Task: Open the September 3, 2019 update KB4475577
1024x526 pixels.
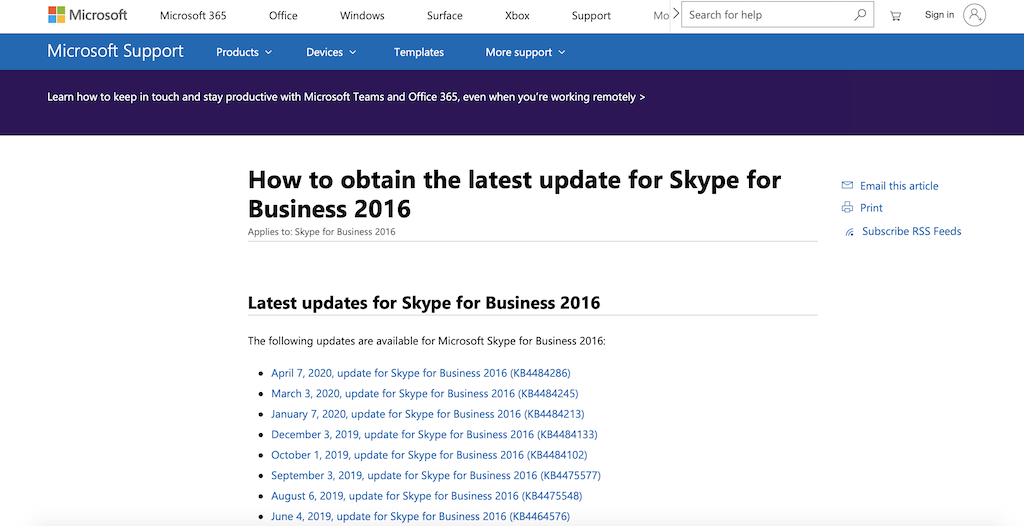Action: (x=436, y=475)
